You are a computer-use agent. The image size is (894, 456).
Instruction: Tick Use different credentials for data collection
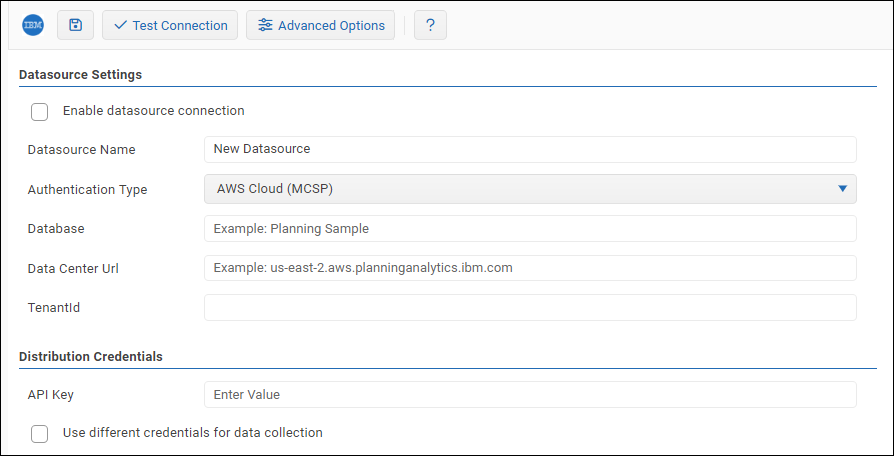click(40, 433)
